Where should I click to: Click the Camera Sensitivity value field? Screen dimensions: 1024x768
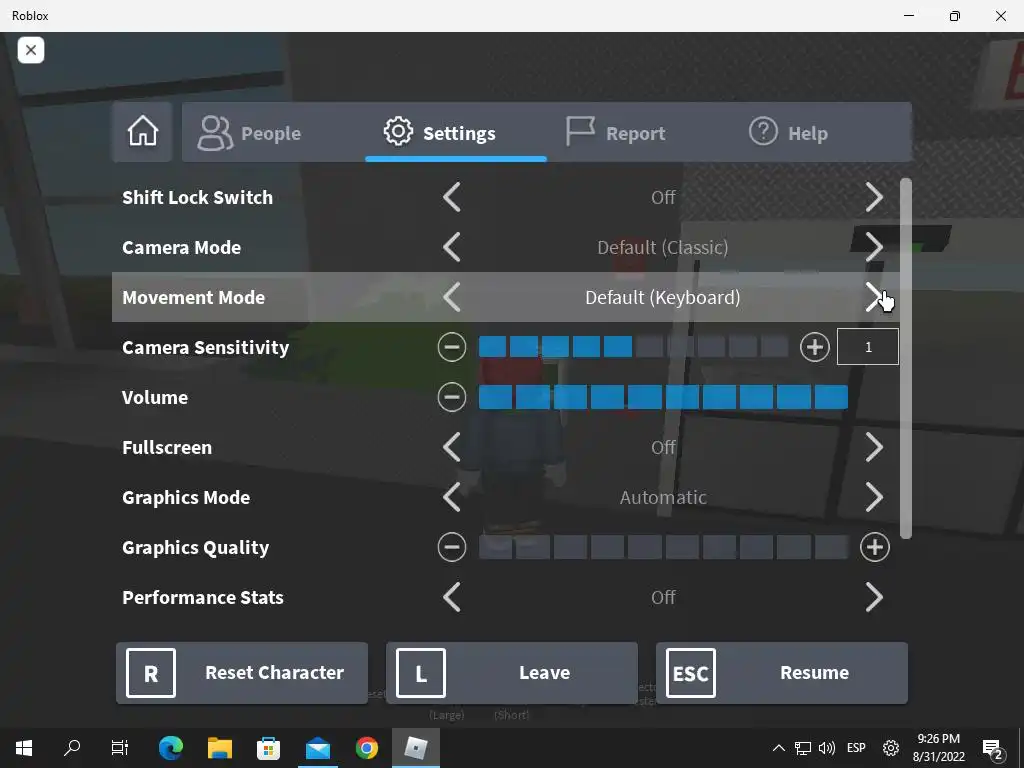point(868,347)
